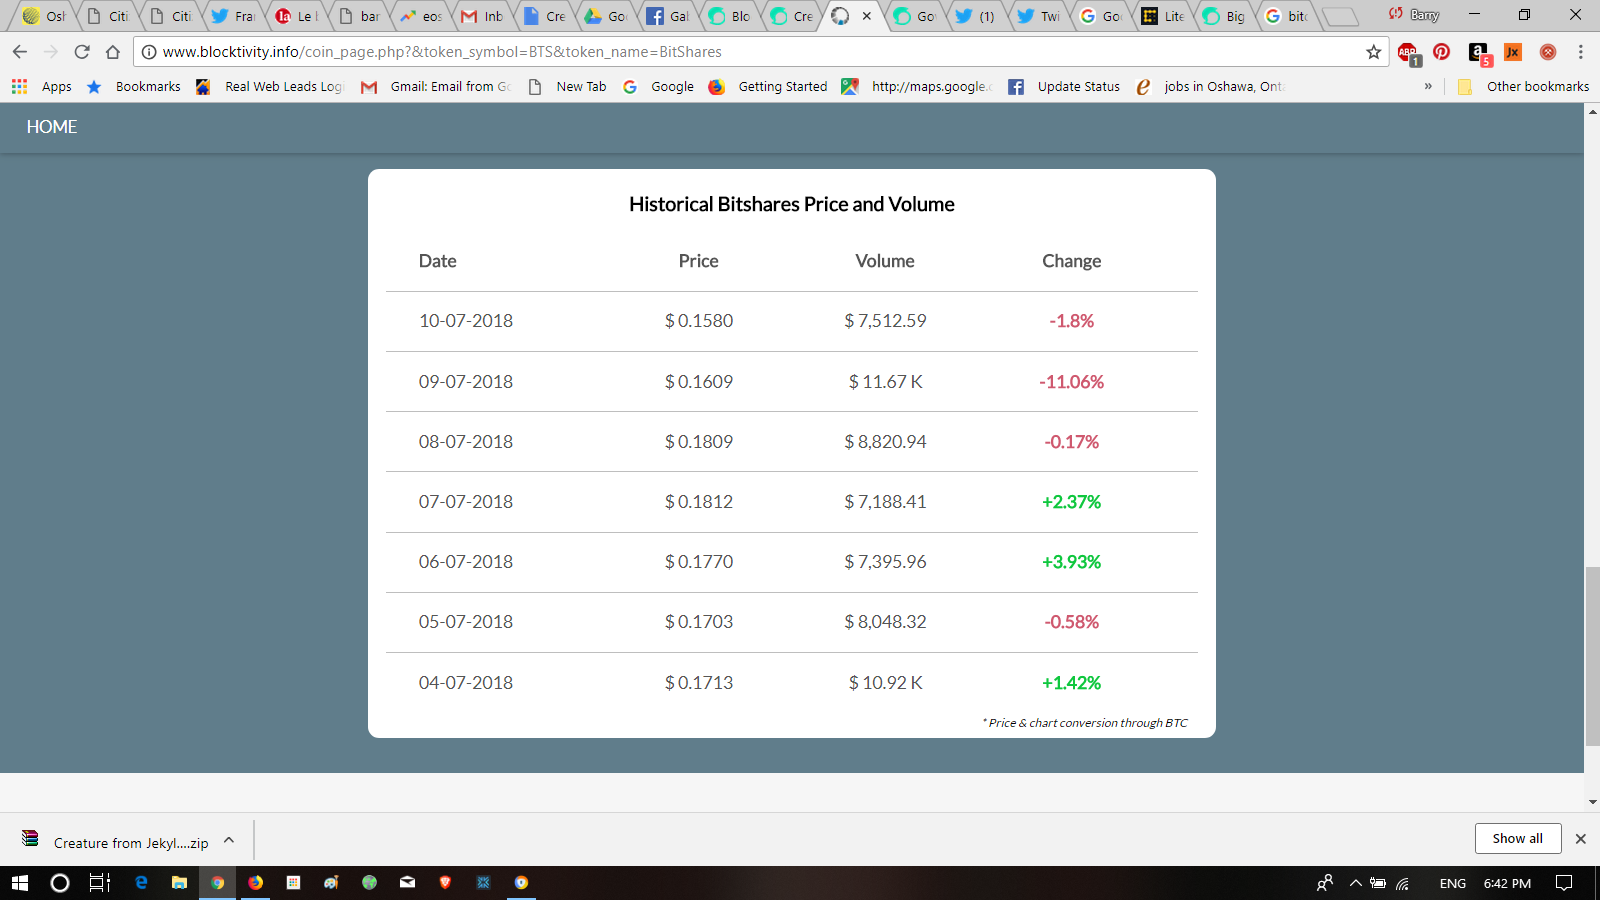Focus the address bar URL field

(x=750, y=52)
